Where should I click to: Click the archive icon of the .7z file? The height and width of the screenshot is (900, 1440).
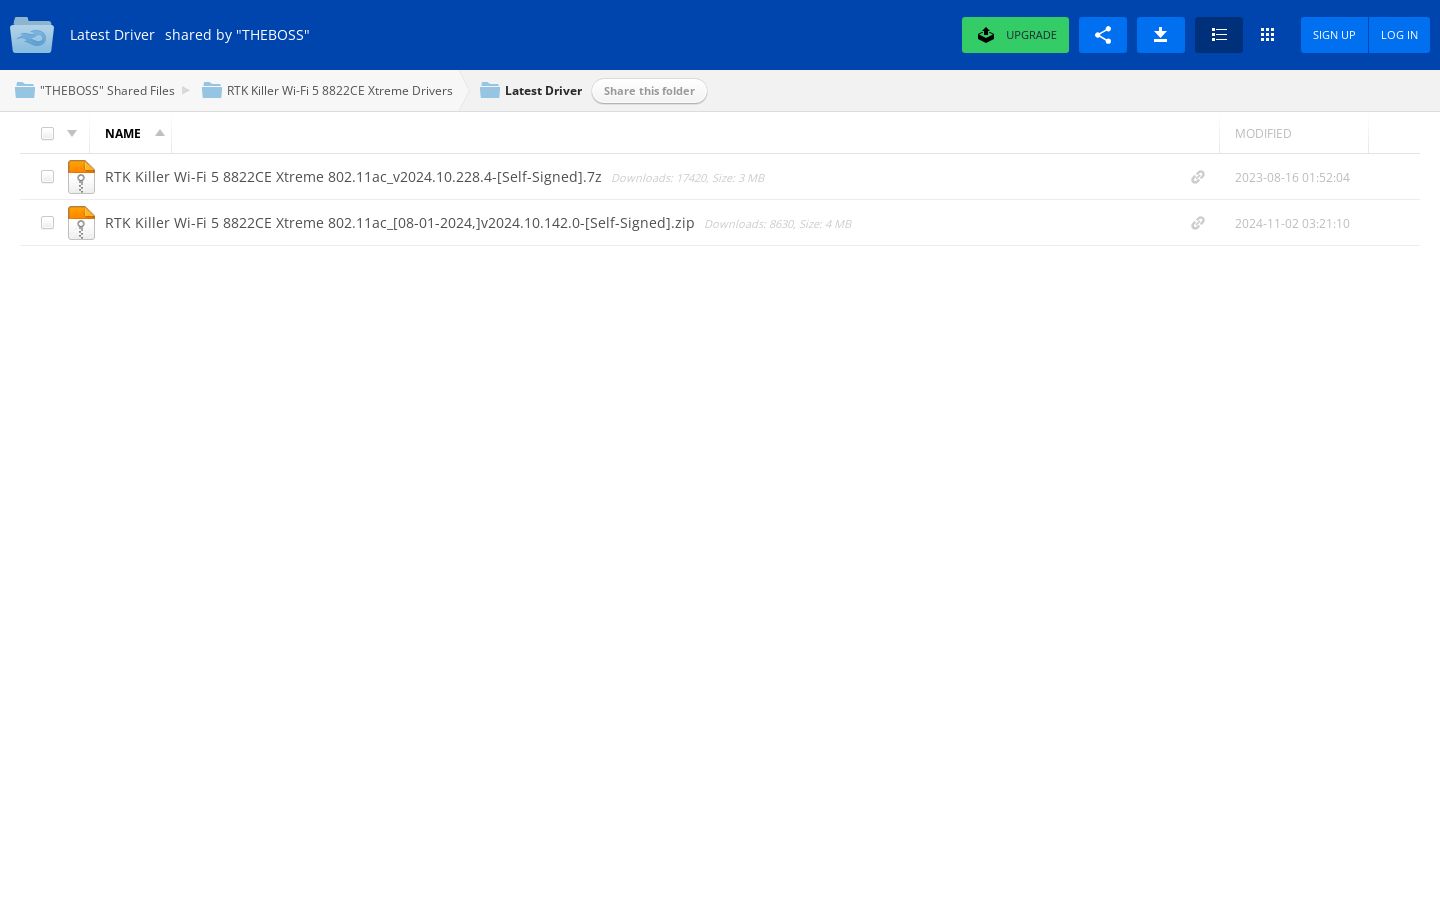tap(81, 177)
